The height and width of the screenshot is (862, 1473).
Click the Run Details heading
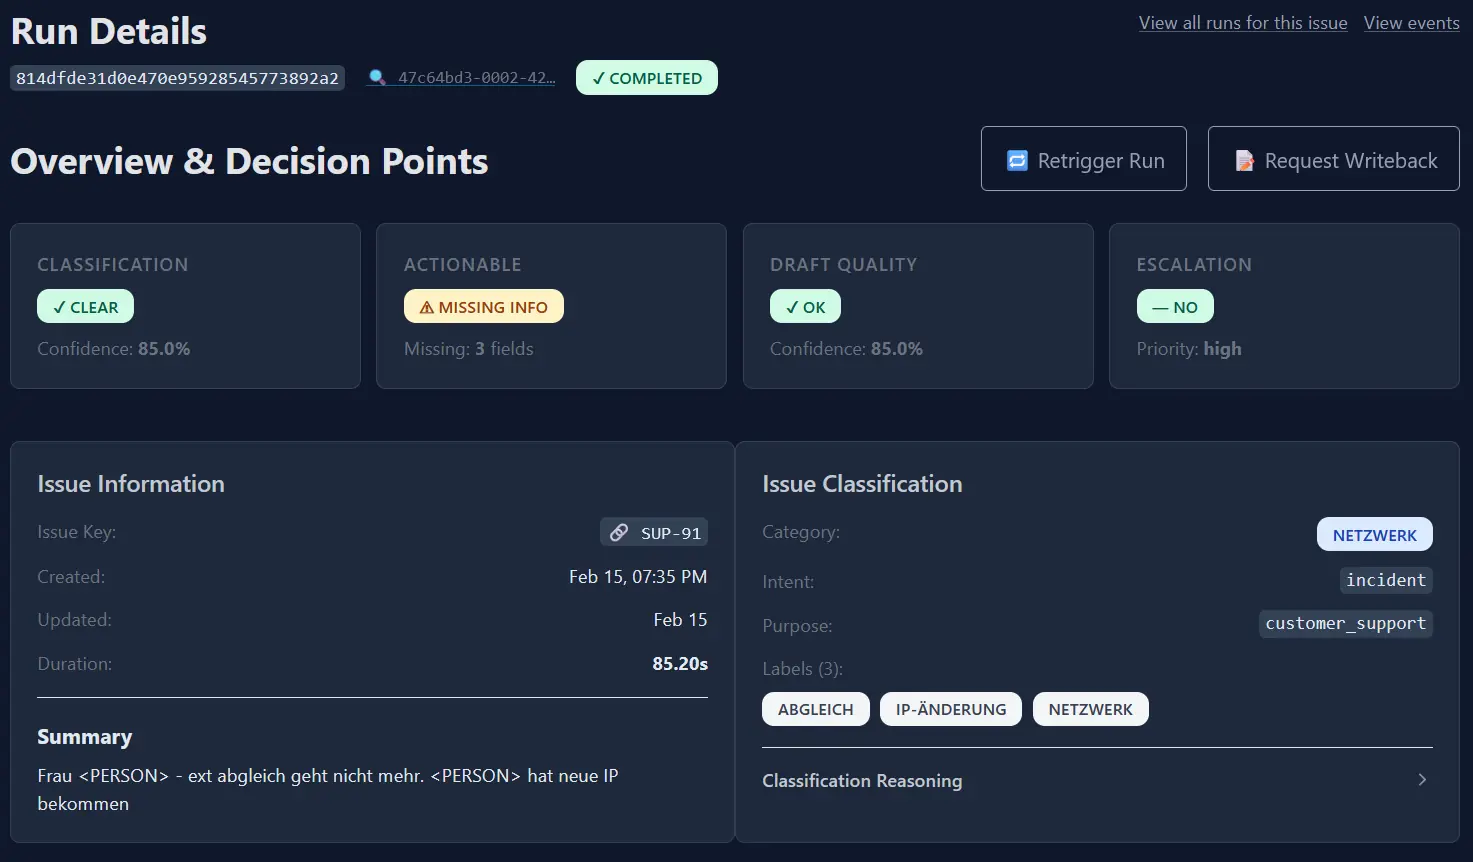tap(109, 32)
